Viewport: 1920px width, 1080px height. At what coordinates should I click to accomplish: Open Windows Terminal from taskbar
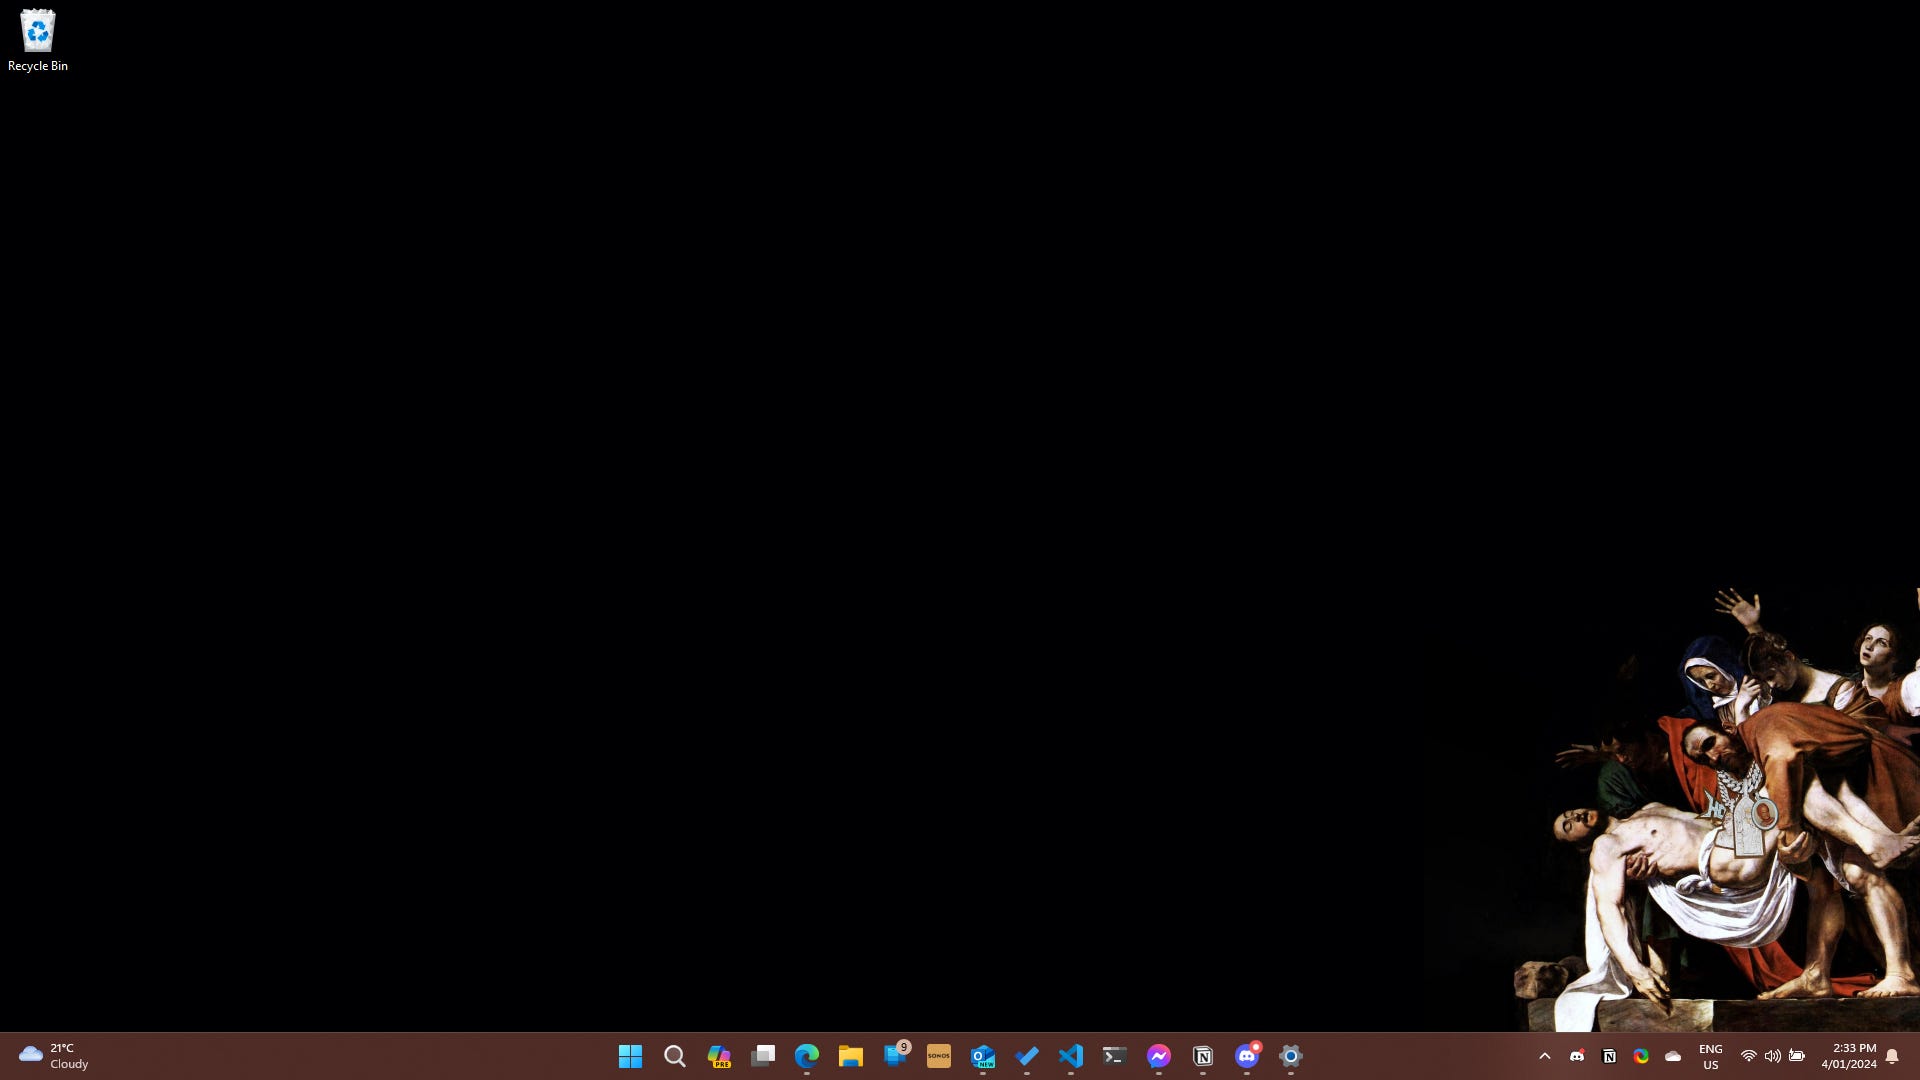[1115, 1056]
